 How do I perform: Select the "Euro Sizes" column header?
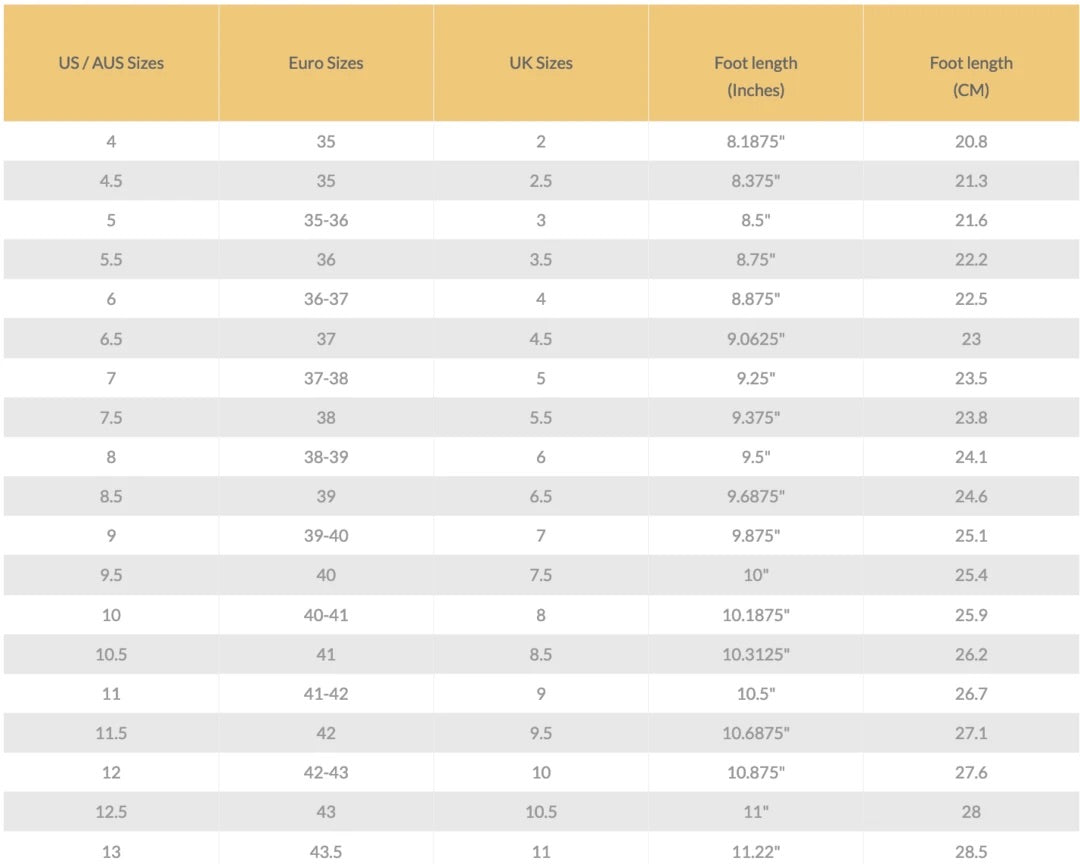pyautogui.click(x=326, y=63)
